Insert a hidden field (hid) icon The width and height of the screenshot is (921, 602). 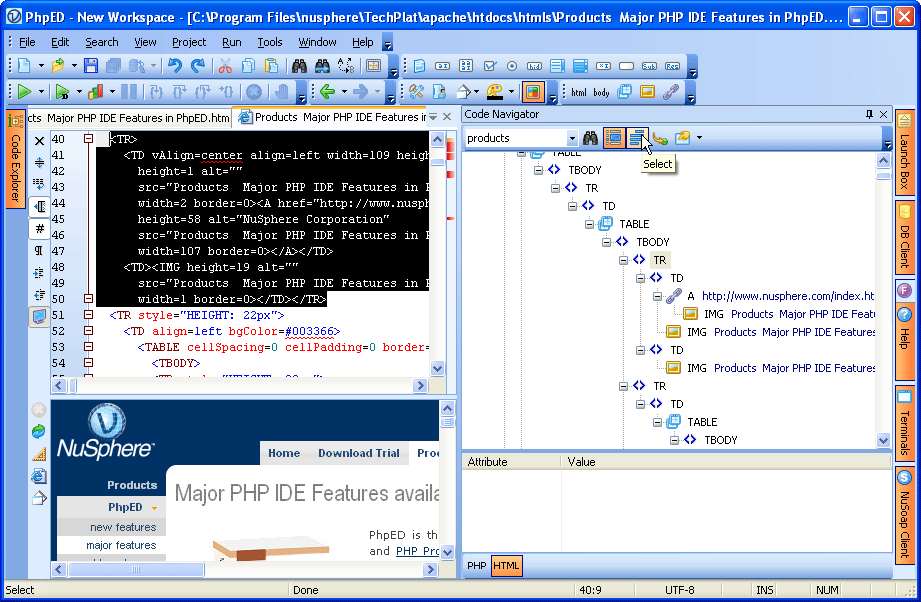point(535,66)
